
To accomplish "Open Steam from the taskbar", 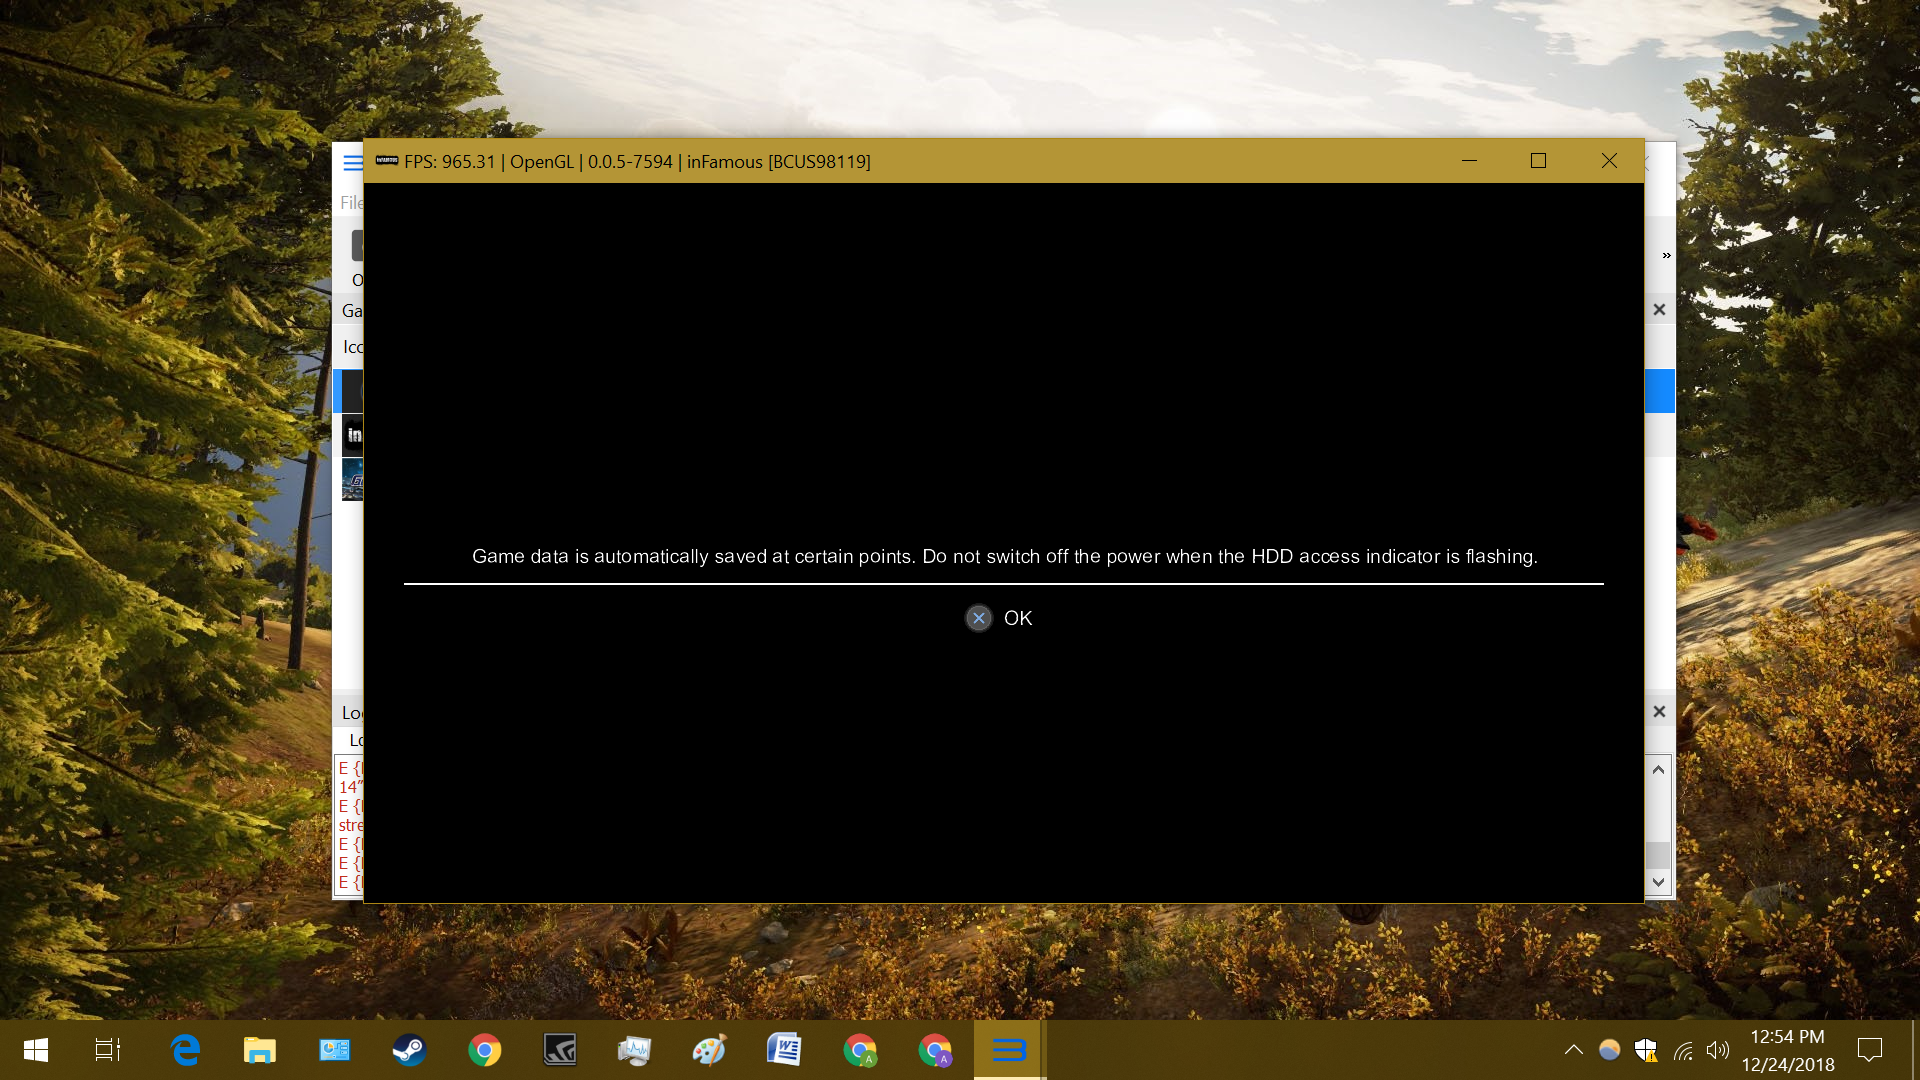I will coord(409,1050).
